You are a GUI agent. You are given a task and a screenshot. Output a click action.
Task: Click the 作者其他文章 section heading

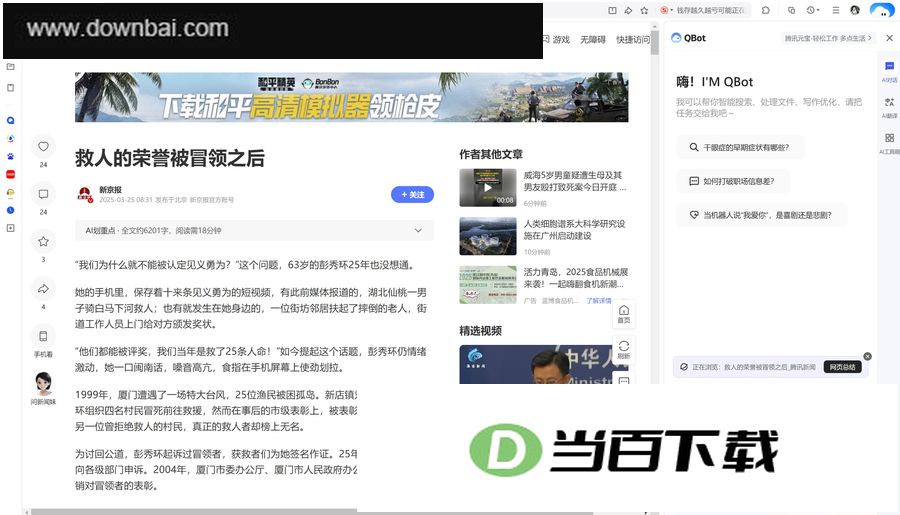tap(491, 154)
